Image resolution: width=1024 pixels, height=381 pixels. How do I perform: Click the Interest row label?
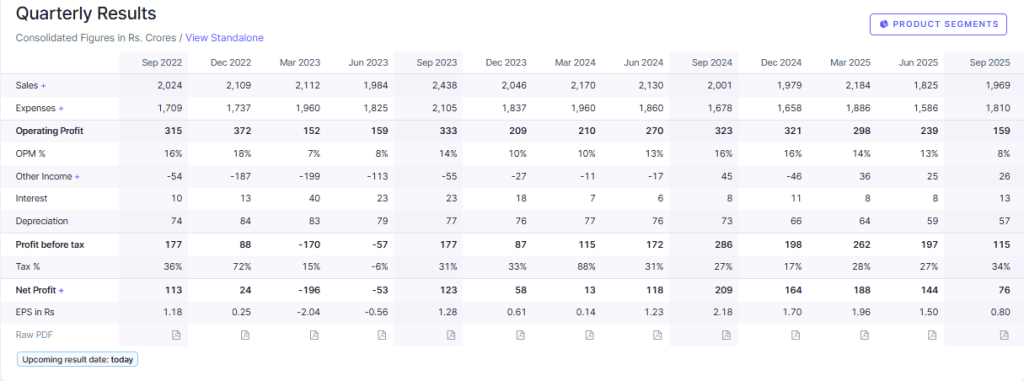(x=31, y=198)
